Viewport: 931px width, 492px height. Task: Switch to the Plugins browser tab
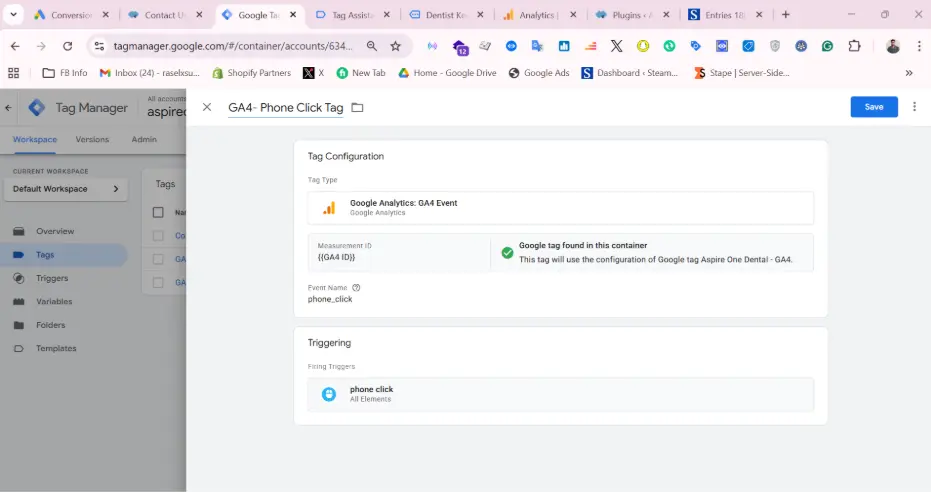click(632, 15)
